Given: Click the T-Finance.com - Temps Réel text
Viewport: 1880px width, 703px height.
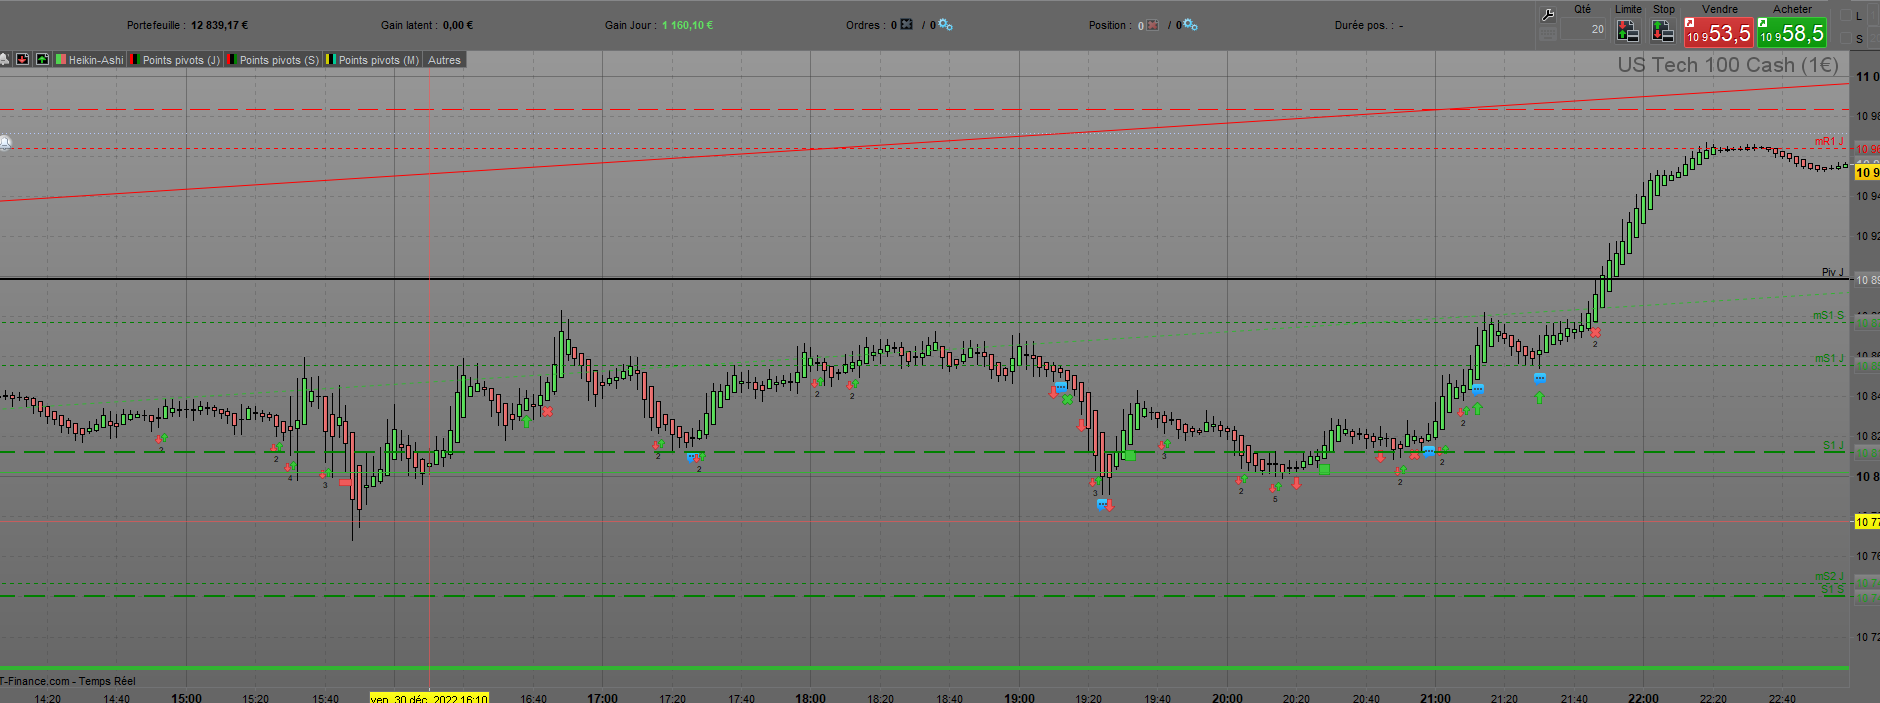Looking at the screenshot, I should pyautogui.click(x=67, y=681).
